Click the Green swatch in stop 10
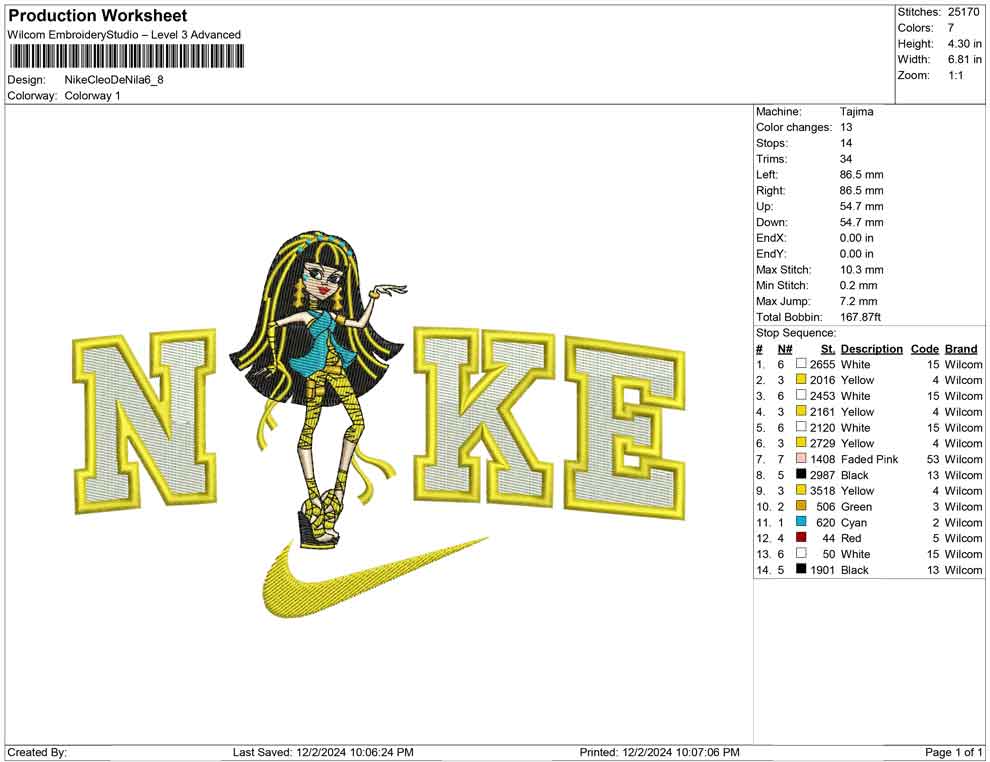Viewport: 990px width, 762px height. click(801, 506)
